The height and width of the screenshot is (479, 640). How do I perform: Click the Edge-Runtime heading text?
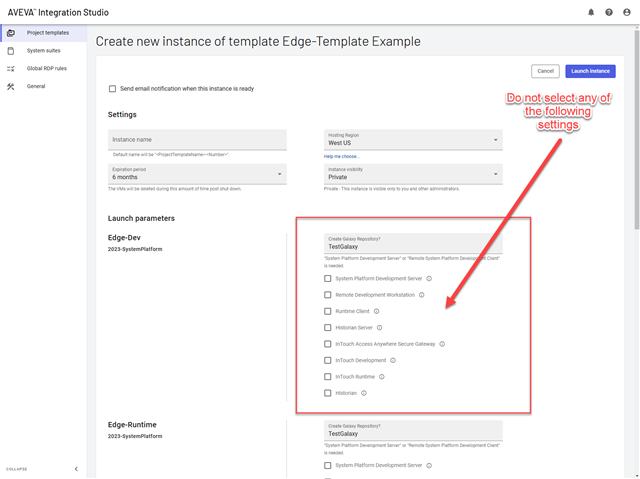[x=132, y=425]
